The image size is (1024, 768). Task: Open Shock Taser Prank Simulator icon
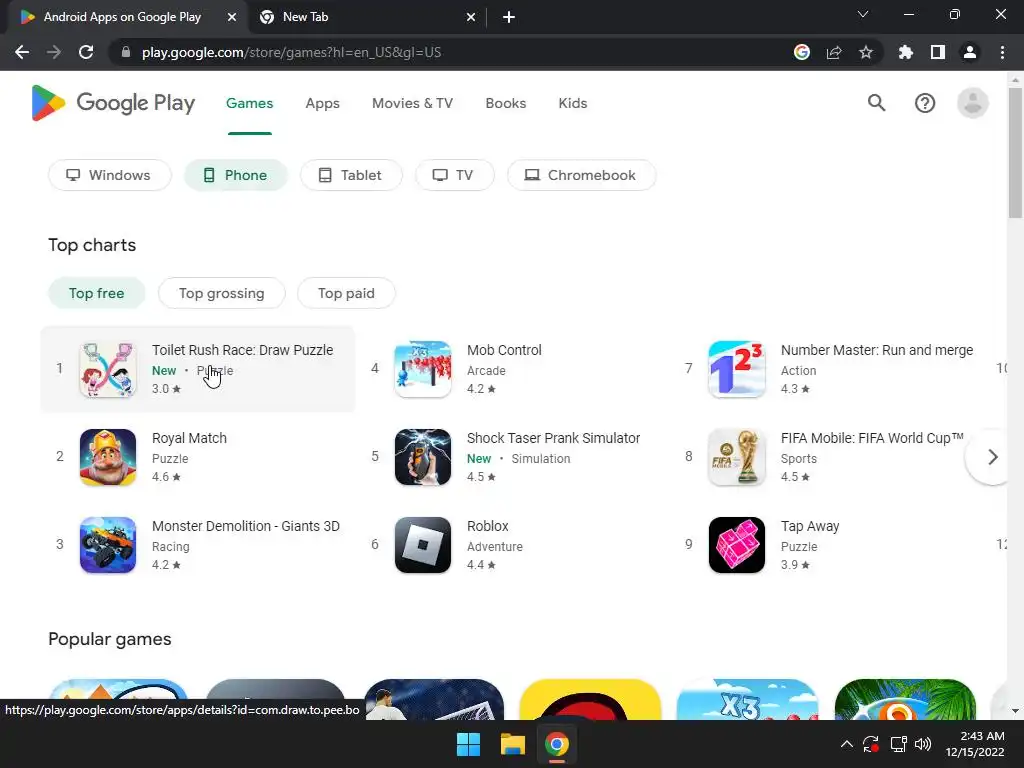click(x=423, y=457)
